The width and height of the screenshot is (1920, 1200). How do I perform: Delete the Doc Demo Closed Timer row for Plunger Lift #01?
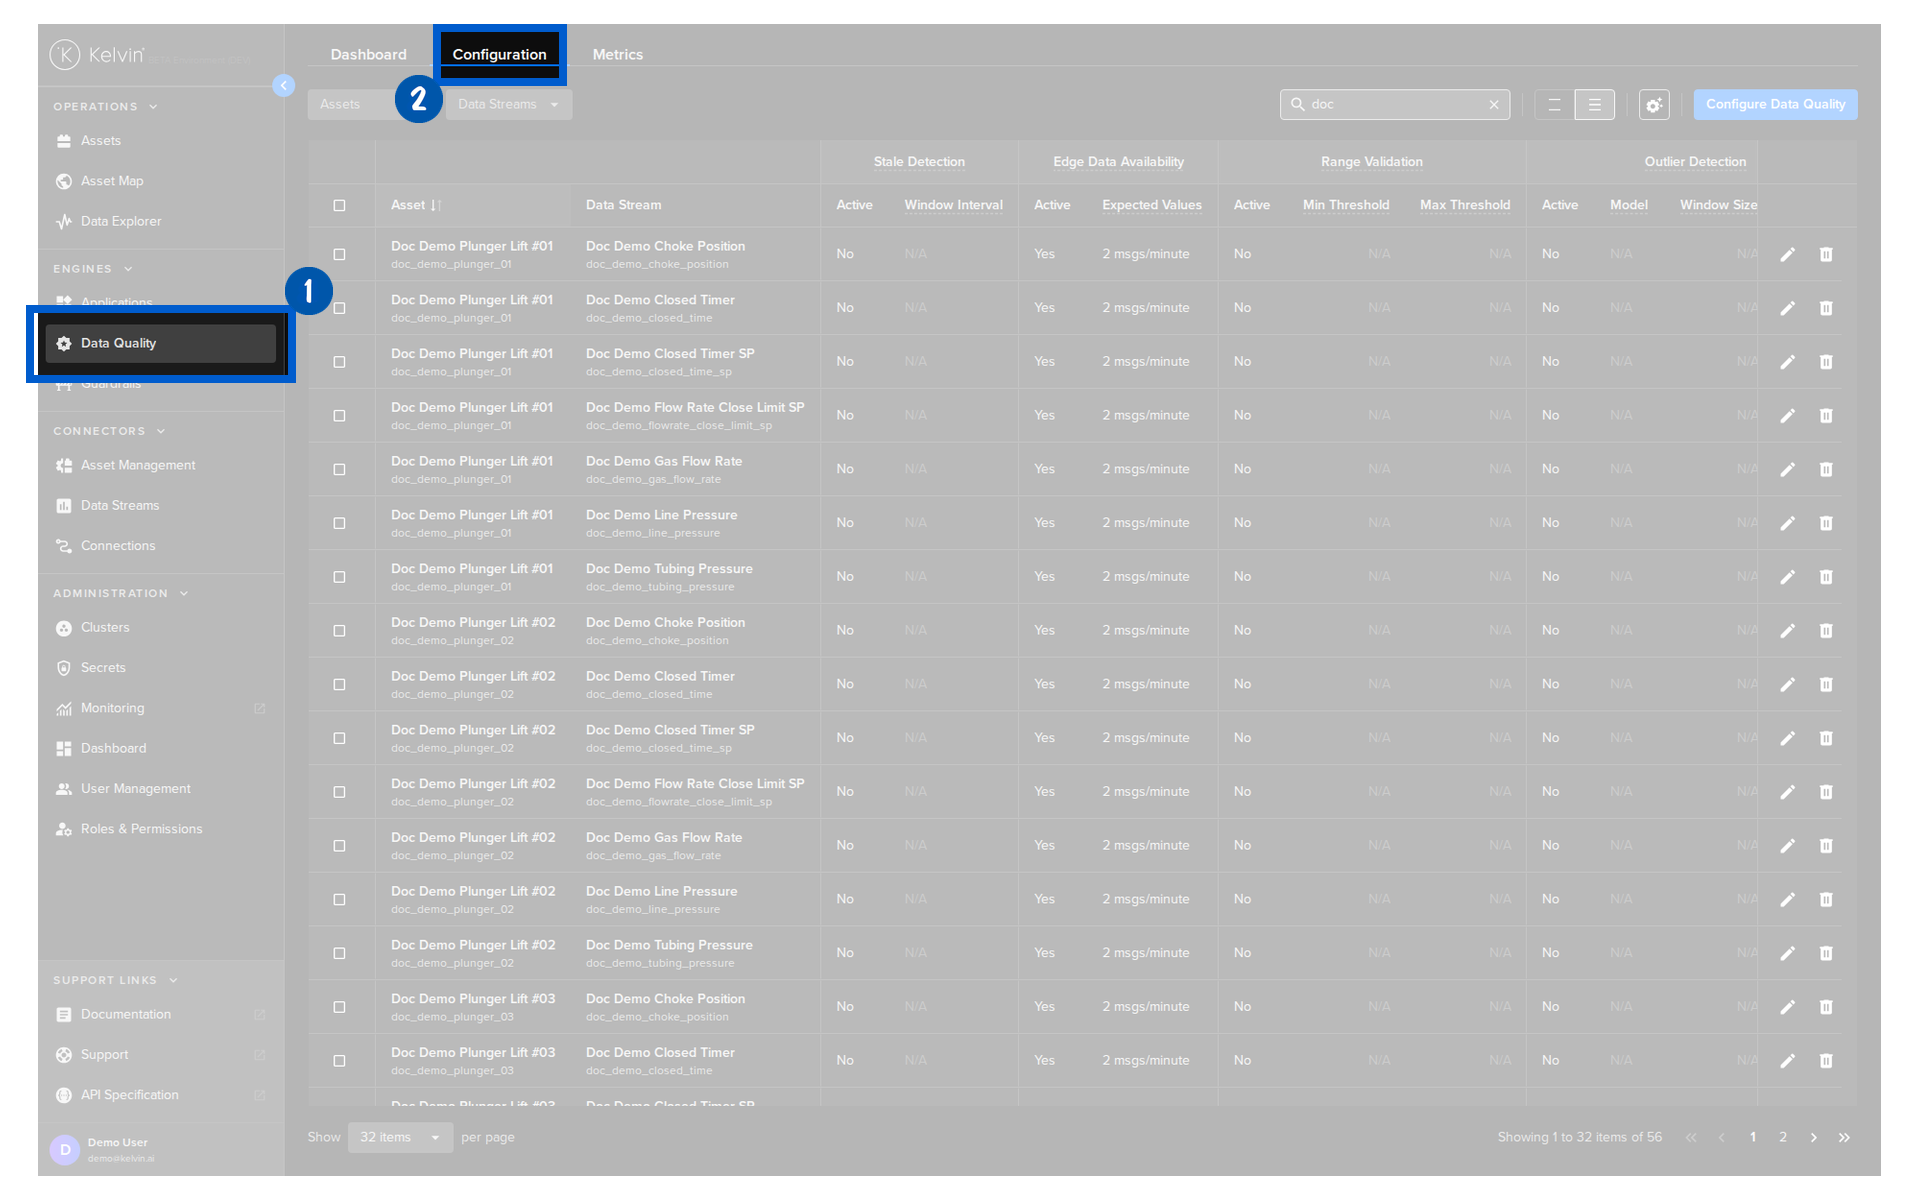[1826, 308]
